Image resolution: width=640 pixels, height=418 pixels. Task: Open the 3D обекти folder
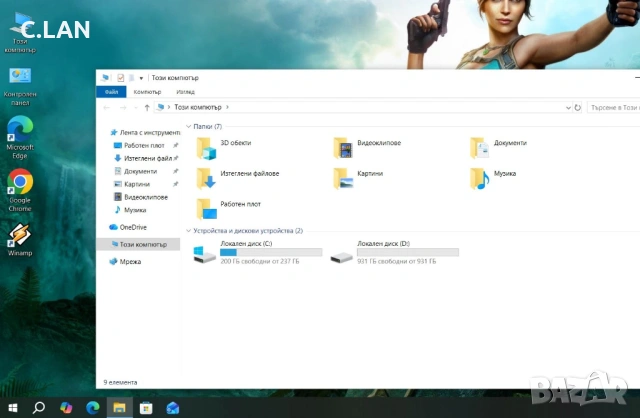224,147
